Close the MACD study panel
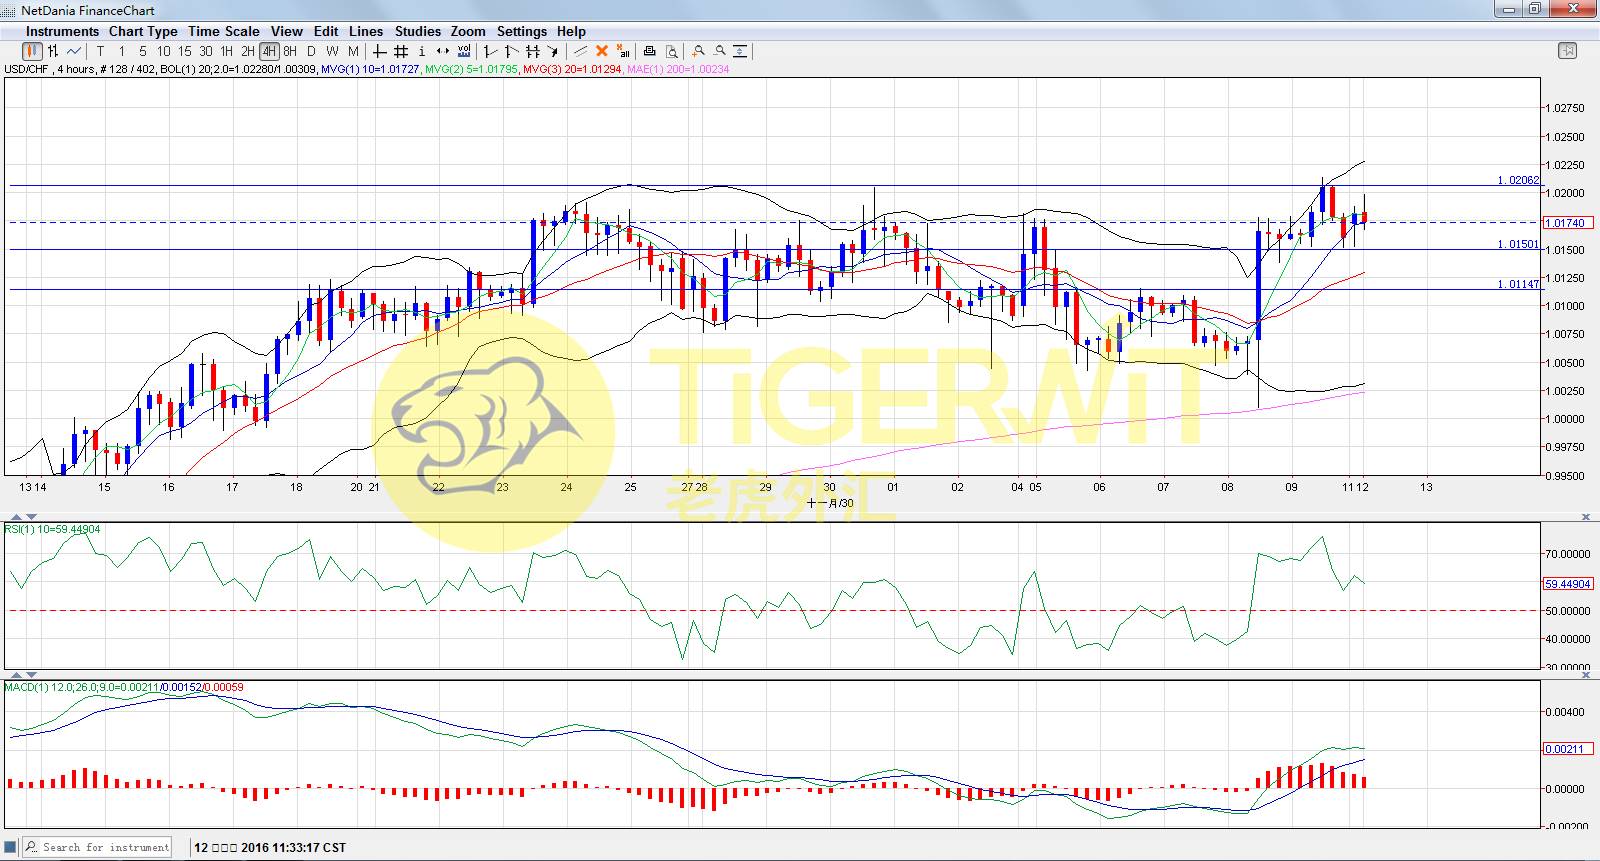This screenshot has height=861, width=1600. click(1585, 676)
